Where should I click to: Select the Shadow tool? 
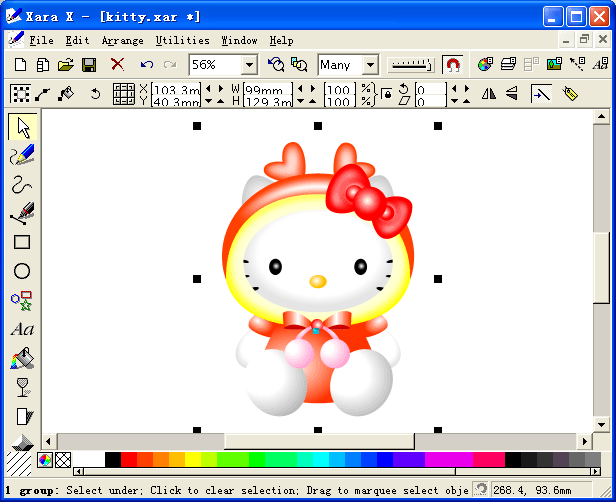pos(24,416)
